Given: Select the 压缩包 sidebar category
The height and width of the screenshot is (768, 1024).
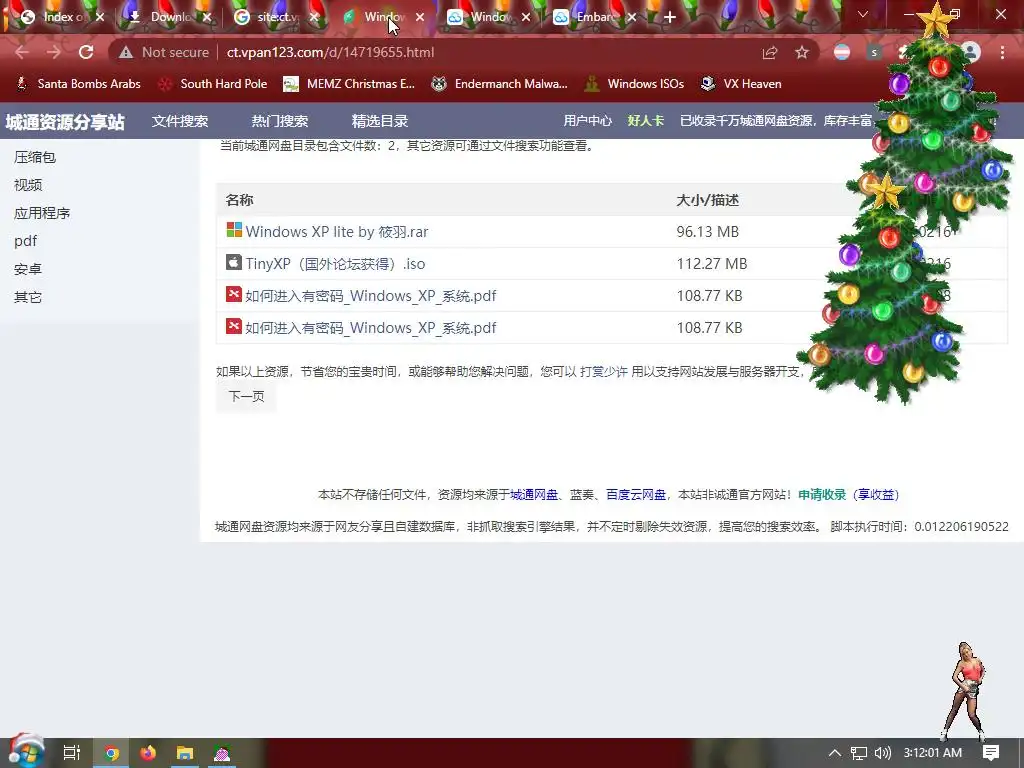Looking at the screenshot, I should (35, 157).
